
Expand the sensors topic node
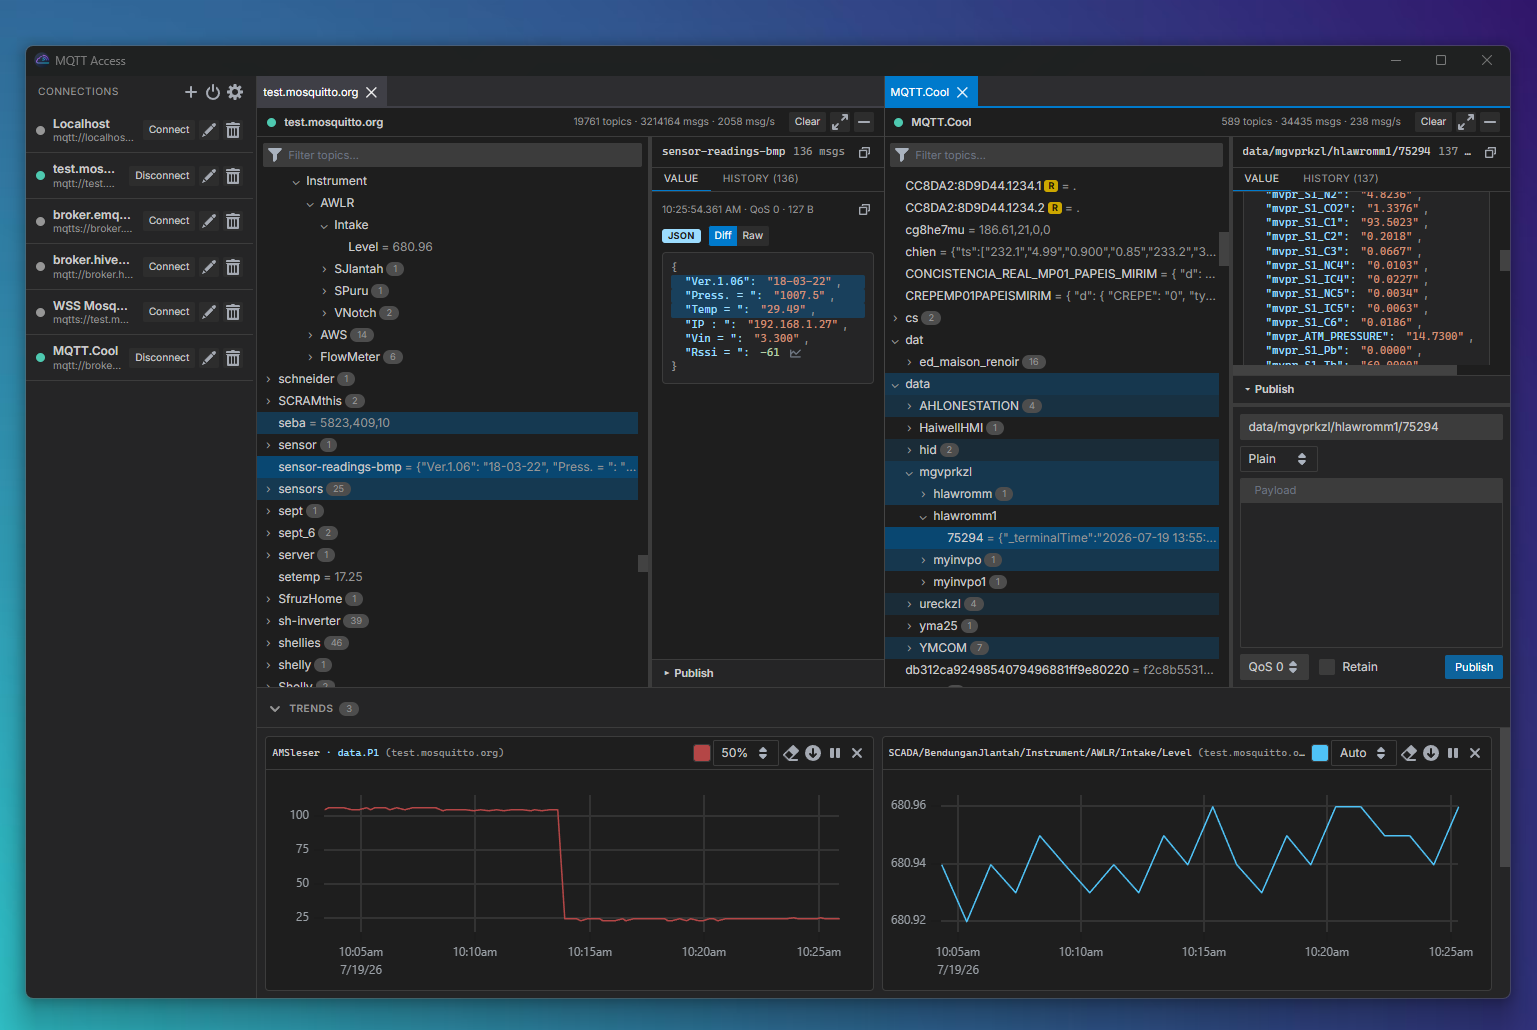click(268, 489)
